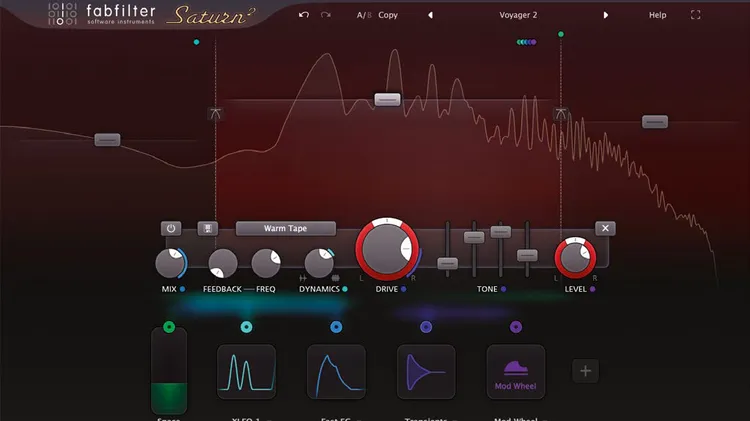Click the Dynamics knob
This screenshot has height=421, width=750.
coord(319,263)
